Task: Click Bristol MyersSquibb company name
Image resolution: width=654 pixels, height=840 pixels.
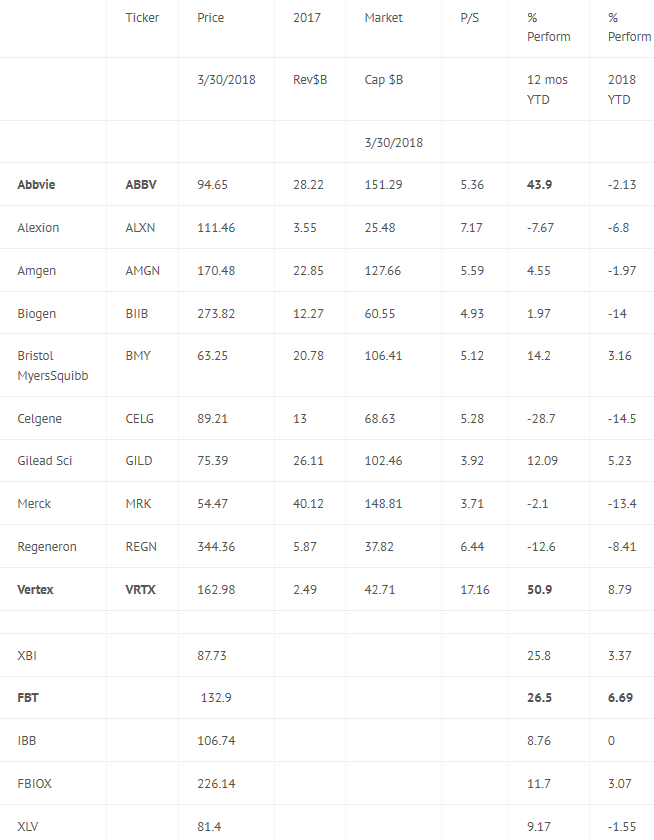Action: [52, 365]
